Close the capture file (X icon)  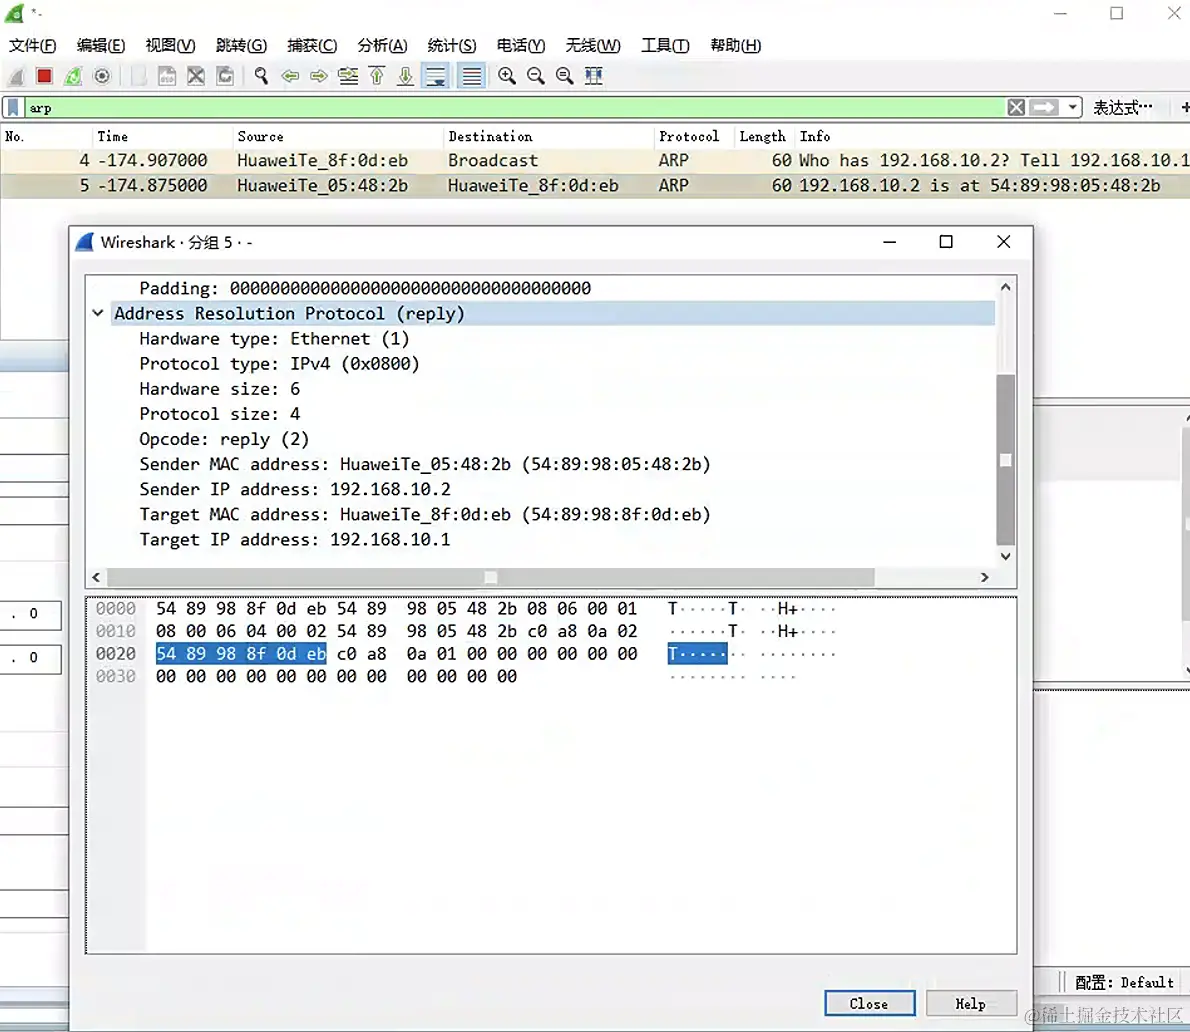pos(196,76)
